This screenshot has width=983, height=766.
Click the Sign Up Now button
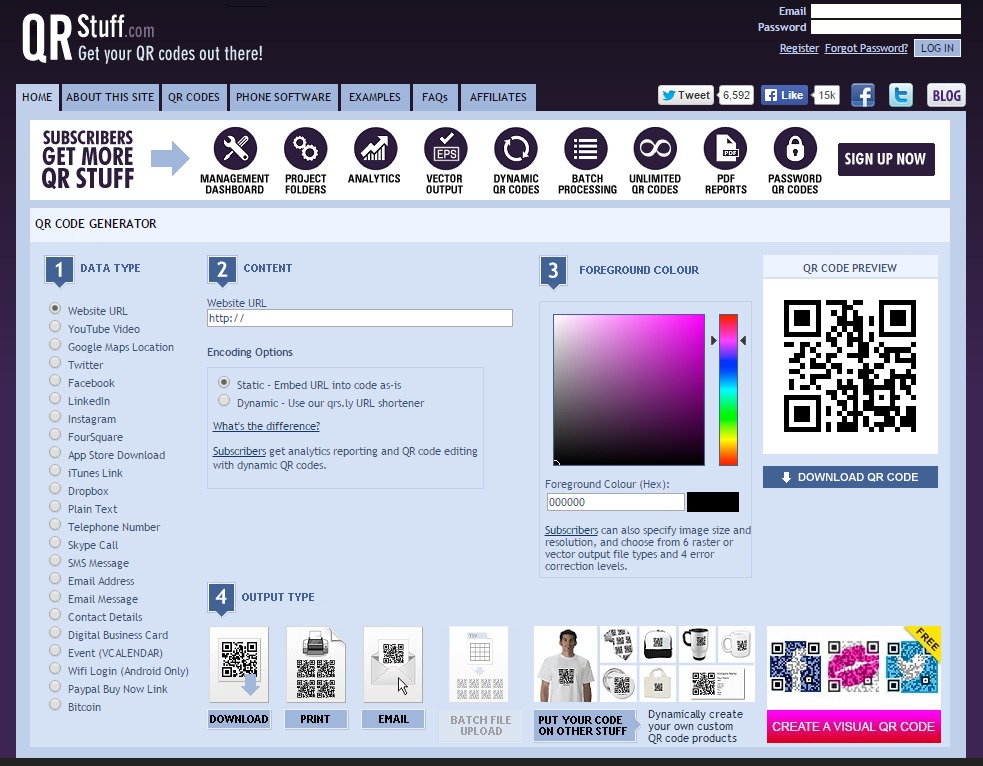click(885, 159)
